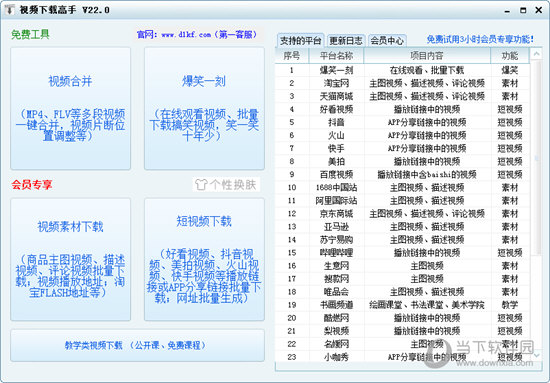Click the scroll down arrow of the list
The height and width of the screenshot is (383, 550).
click(x=536, y=355)
